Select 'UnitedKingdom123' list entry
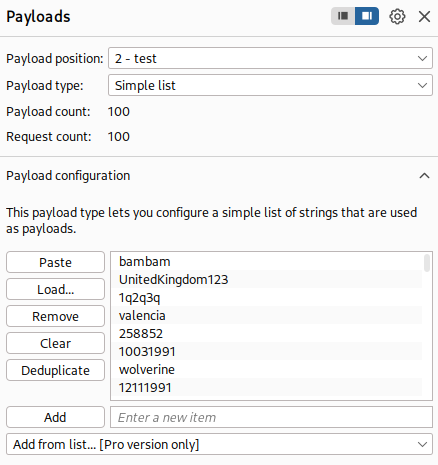The width and height of the screenshot is (438, 465). click(x=267, y=280)
